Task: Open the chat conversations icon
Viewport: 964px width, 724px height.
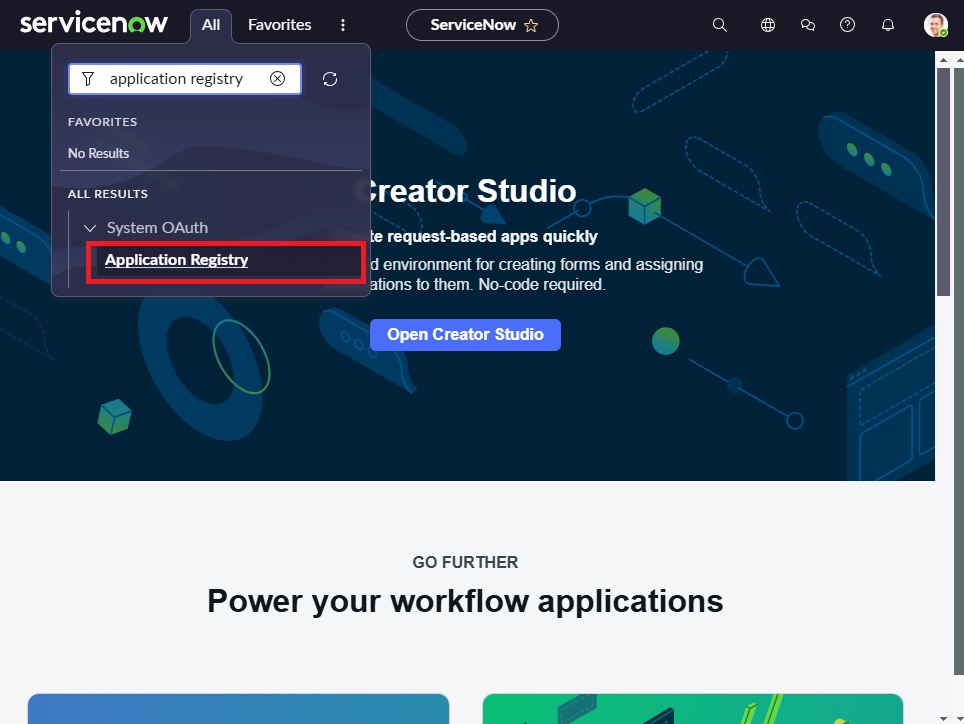Action: 807,25
